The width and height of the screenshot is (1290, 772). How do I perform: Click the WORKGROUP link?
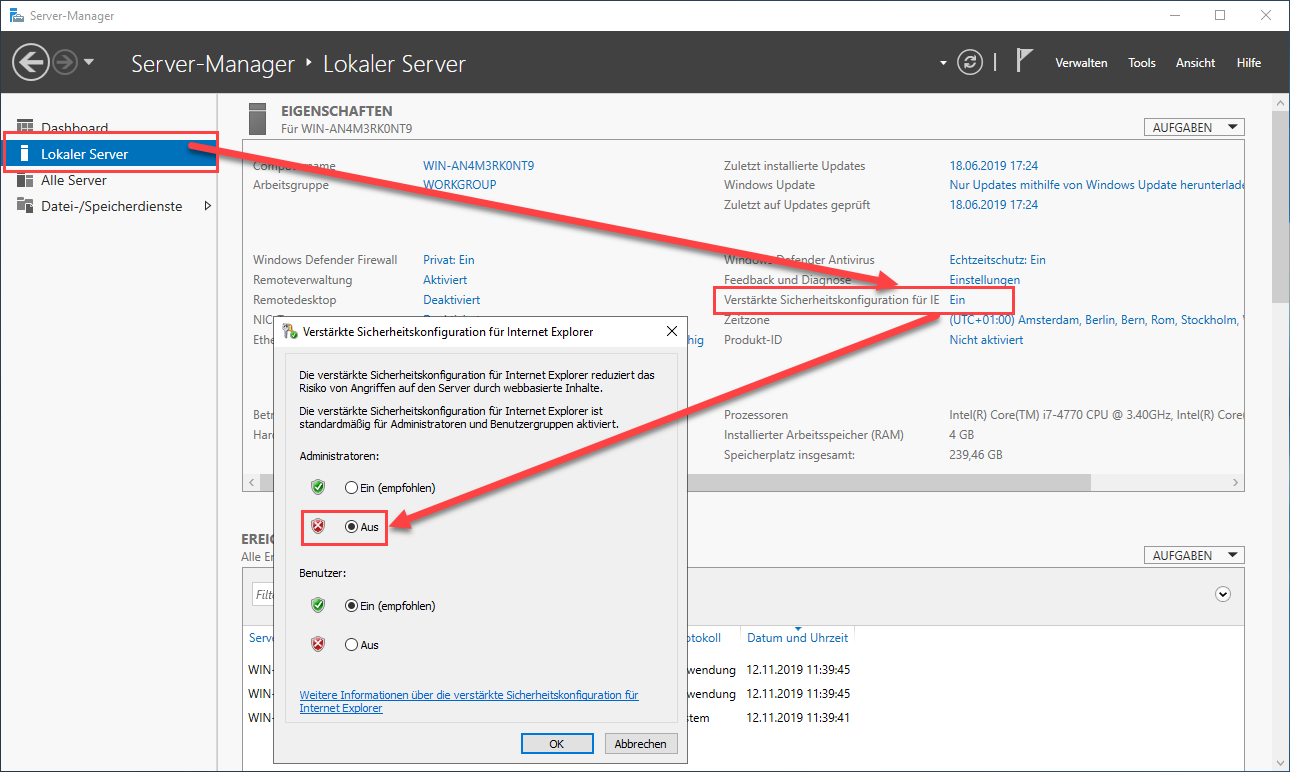tap(459, 185)
